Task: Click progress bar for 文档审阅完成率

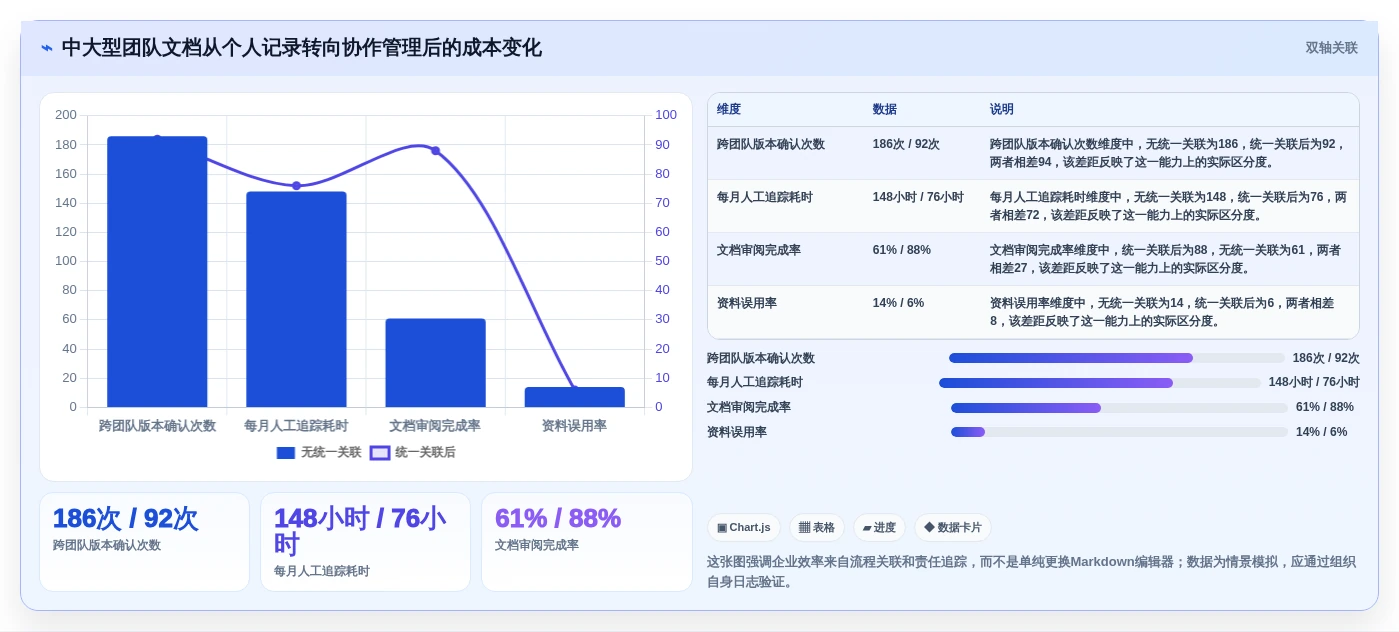Action: pos(1119,408)
